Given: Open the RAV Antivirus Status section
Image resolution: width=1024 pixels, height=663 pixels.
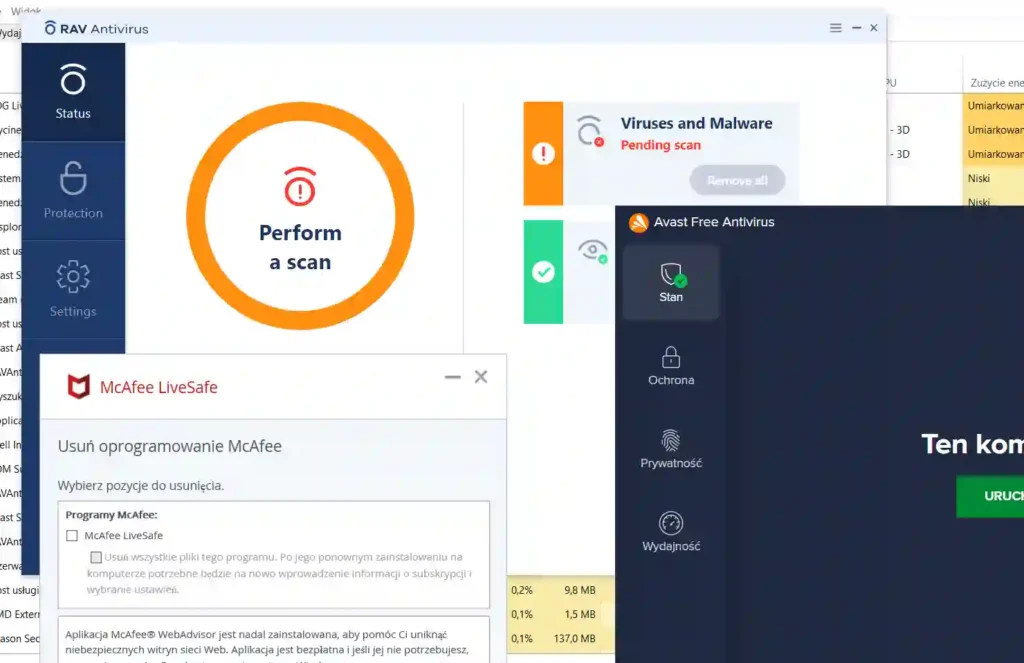Looking at the screenshot, I should tap(73, 92).
